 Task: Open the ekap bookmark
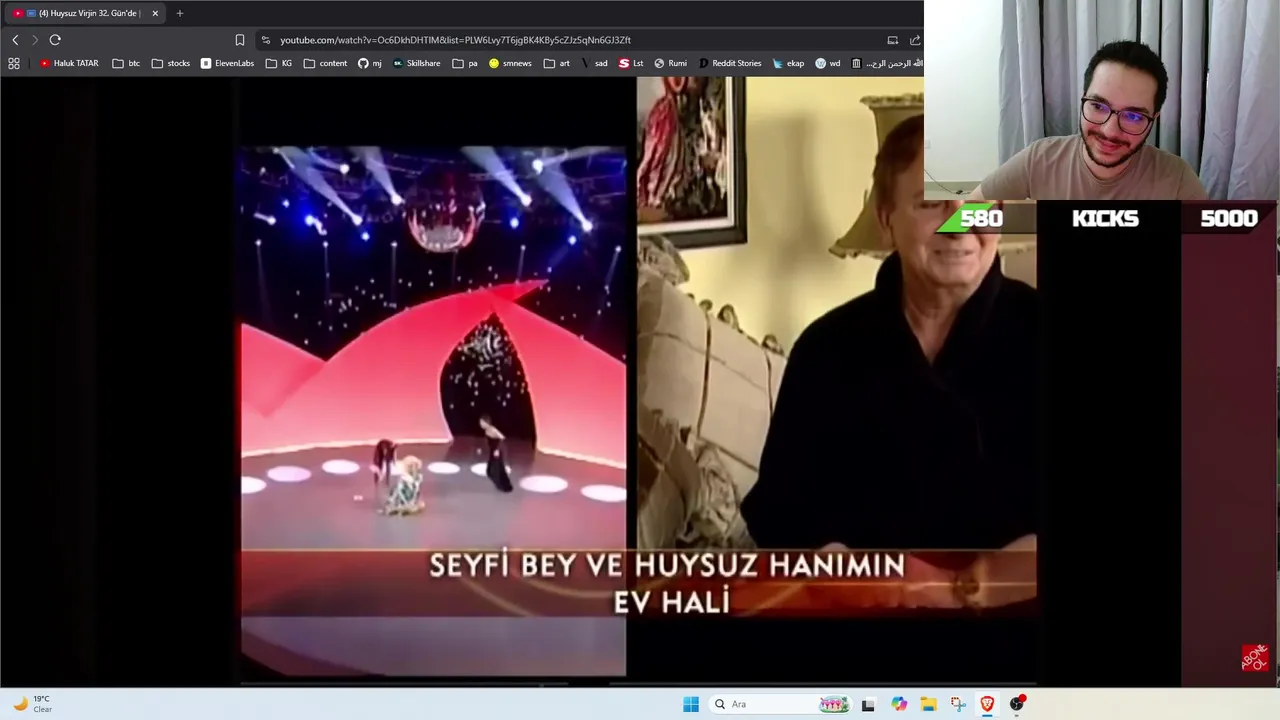[x=788, y=63]
